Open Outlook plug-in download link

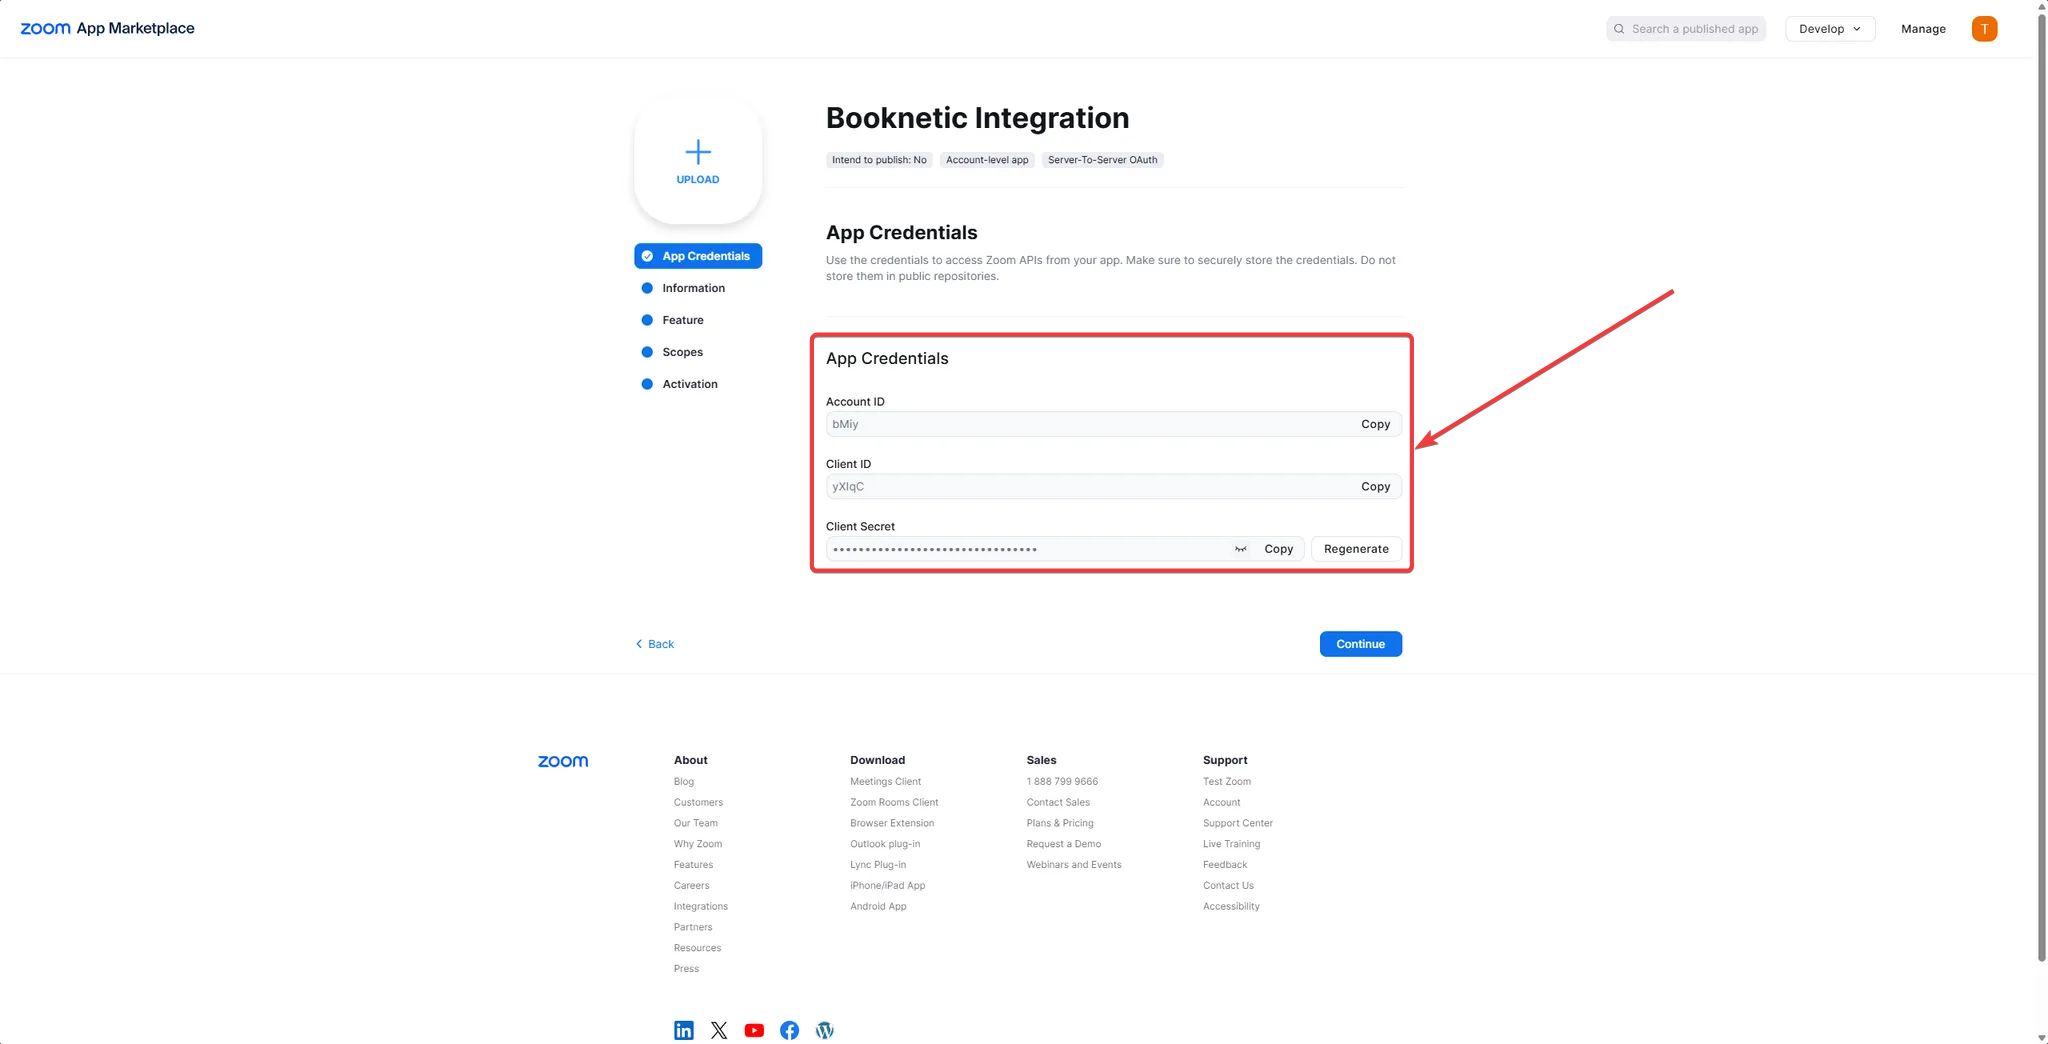(x=885, y=844)
